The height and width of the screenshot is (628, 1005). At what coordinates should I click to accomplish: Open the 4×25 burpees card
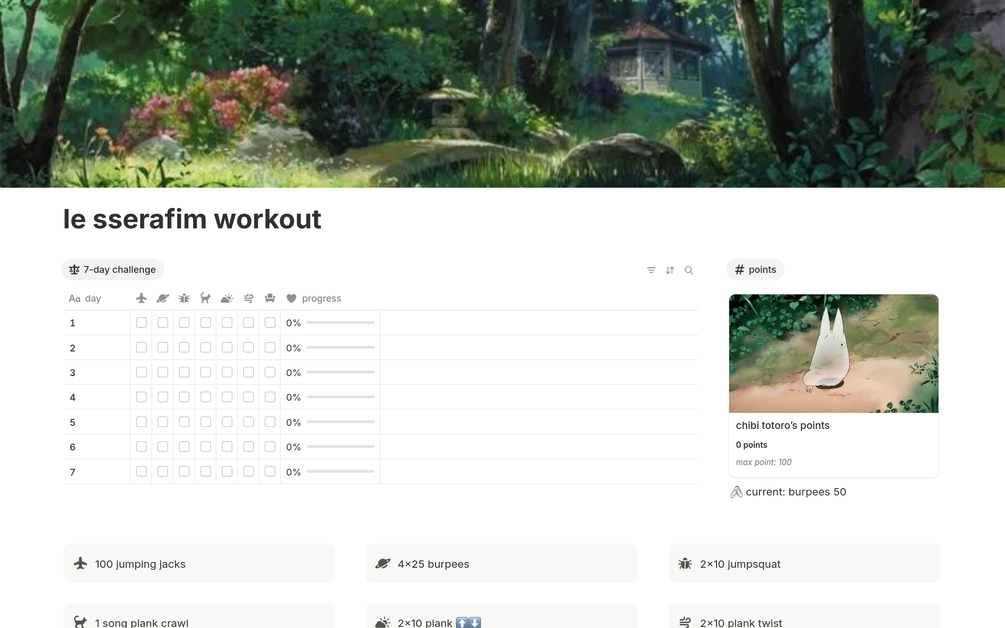(502, 563)
